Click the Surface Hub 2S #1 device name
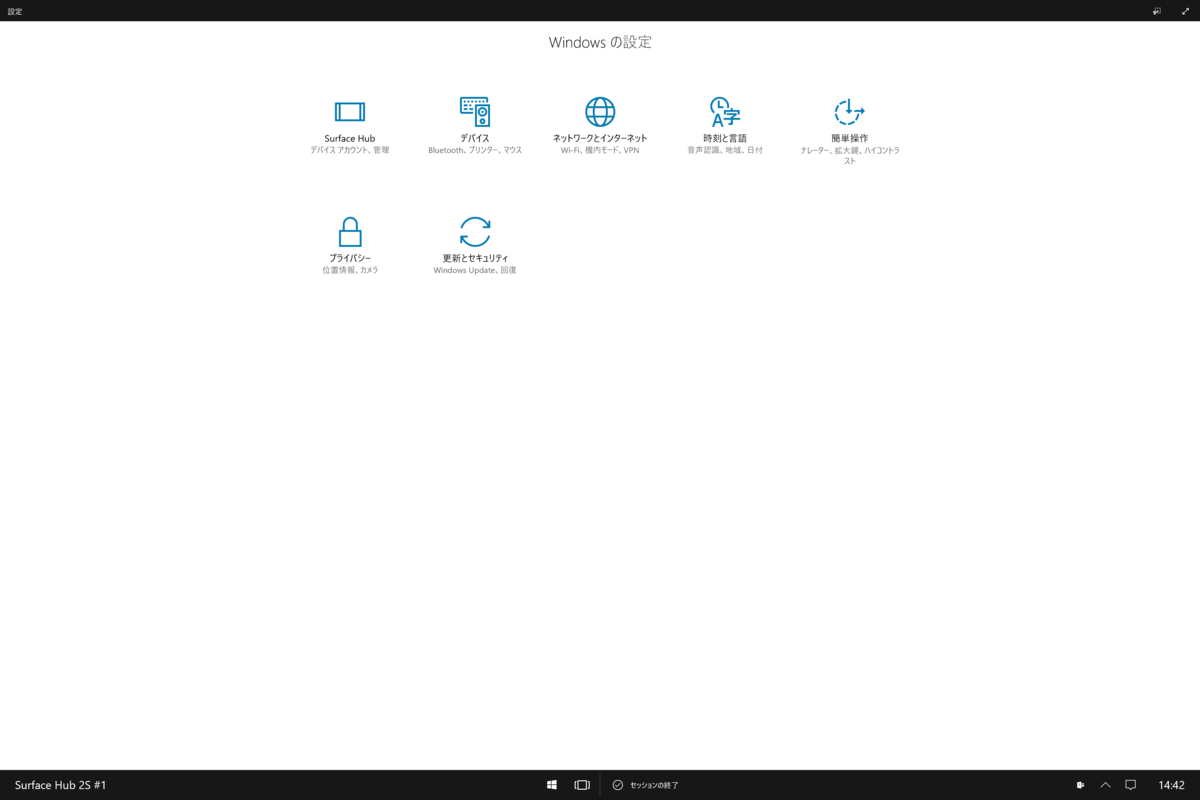The image size is (1200, 800). click(x=61, y=785)
